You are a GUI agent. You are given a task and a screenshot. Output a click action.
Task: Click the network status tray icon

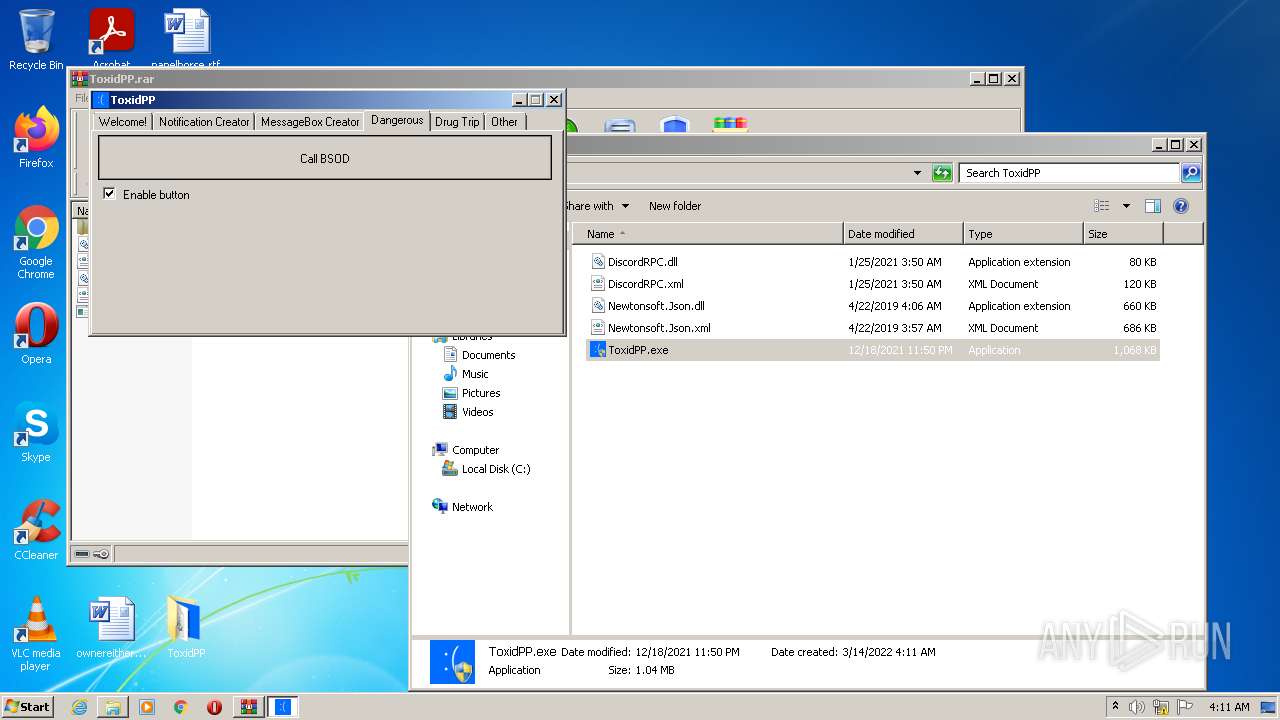point(1161,707)
